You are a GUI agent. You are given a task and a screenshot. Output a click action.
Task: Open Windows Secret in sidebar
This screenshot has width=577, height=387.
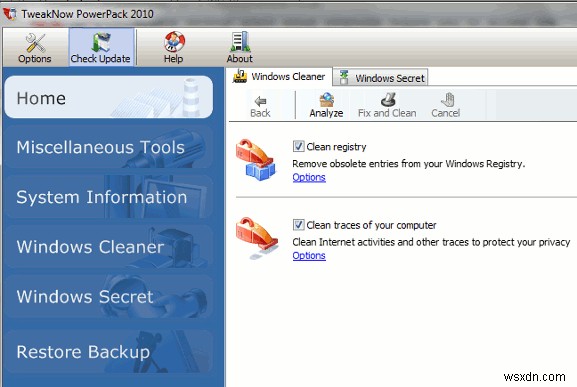click(x=109, y=297)
